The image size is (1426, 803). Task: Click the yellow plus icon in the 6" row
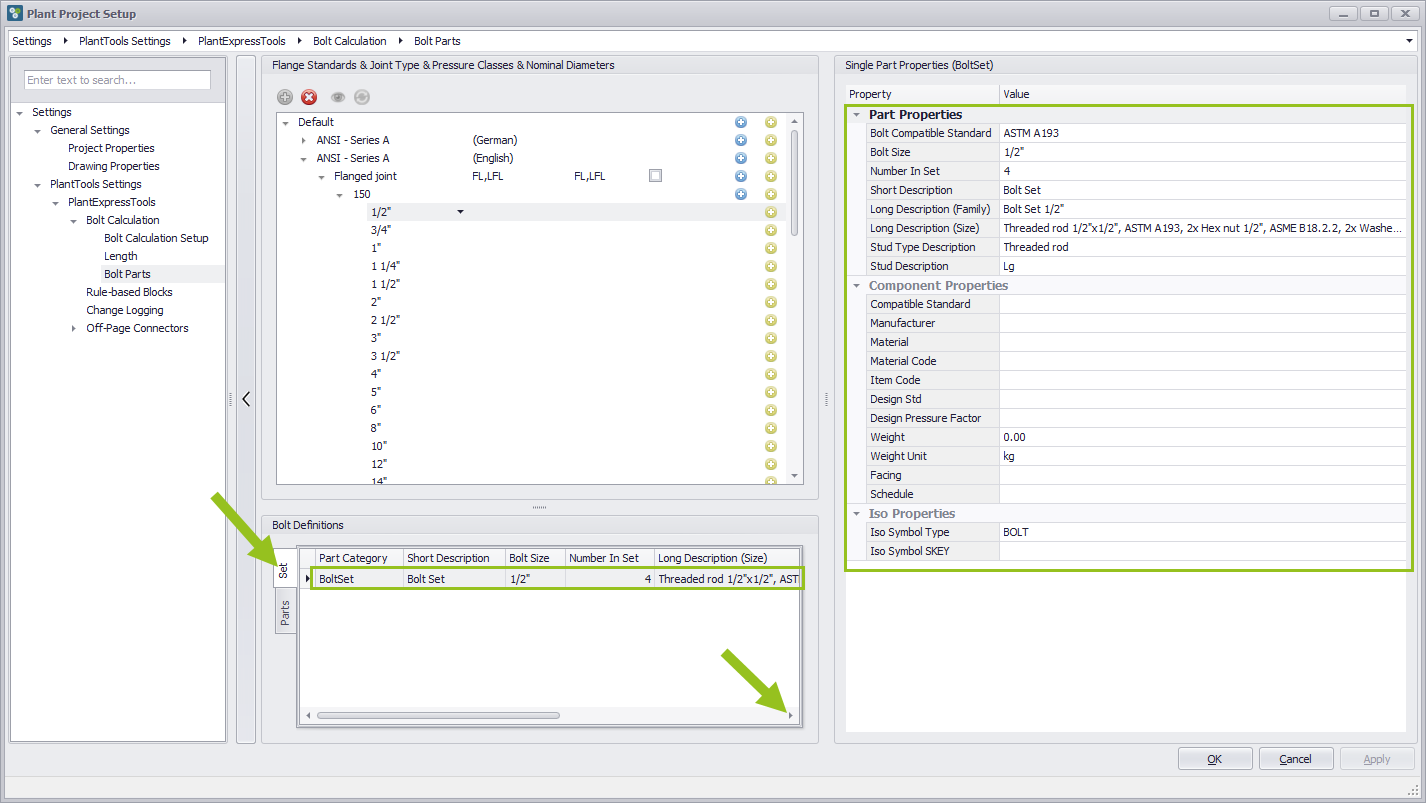coord(771,410)
